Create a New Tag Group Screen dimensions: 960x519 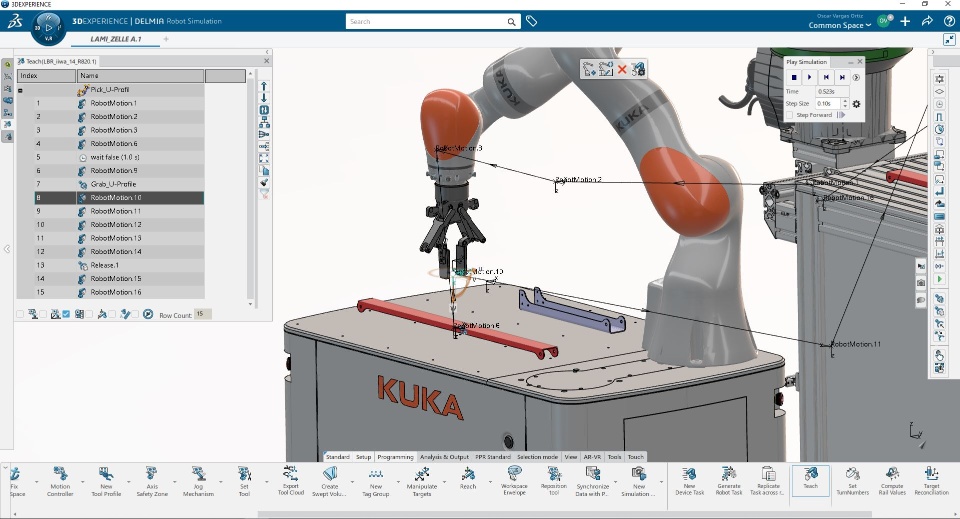pyautogui.click(x=376, y=481)
